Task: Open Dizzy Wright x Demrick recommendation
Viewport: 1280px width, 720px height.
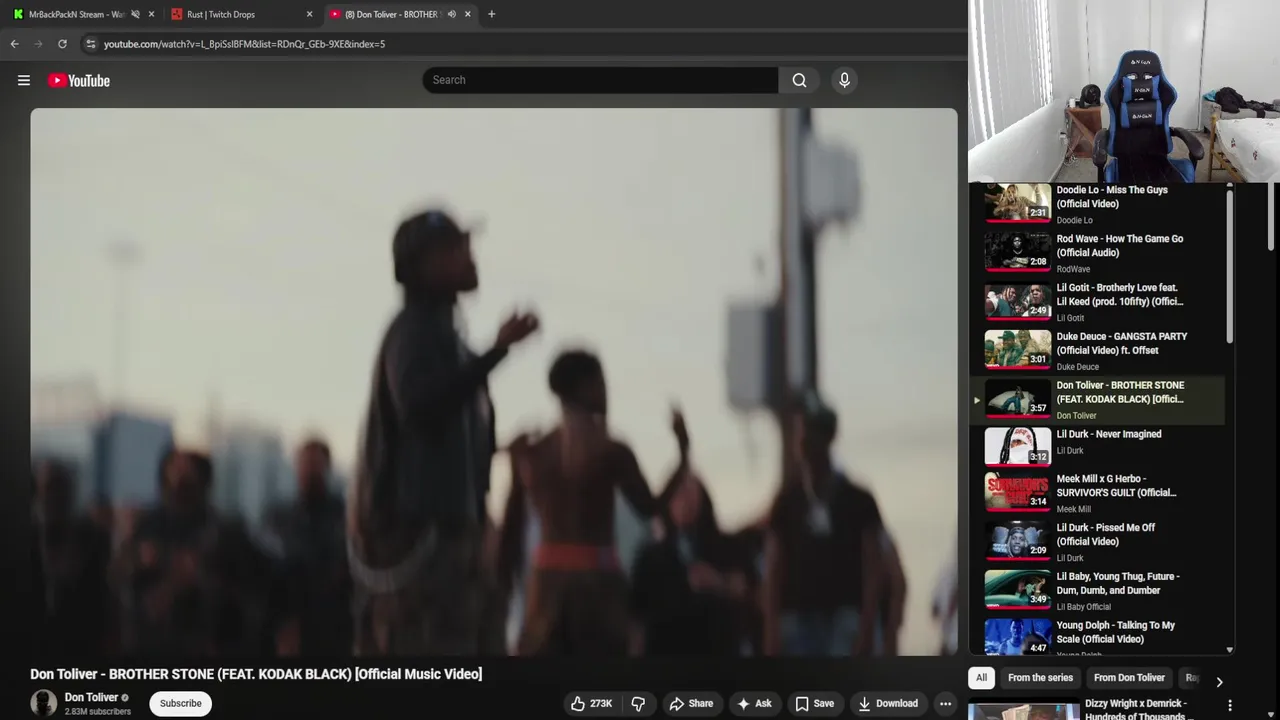Action: [x=1135, y=709]
